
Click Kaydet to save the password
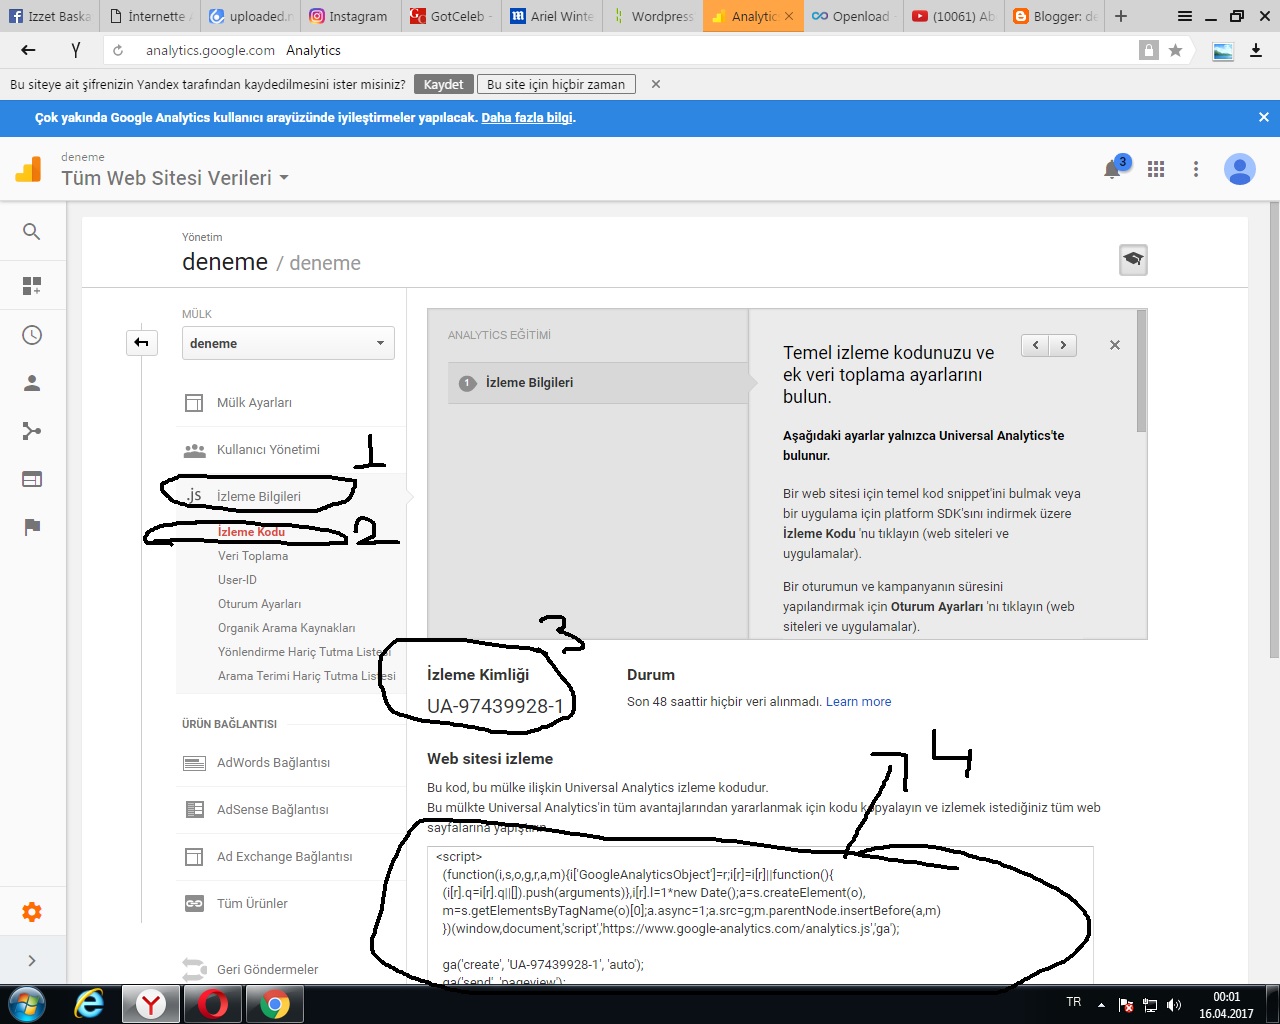tap(443, 85)
